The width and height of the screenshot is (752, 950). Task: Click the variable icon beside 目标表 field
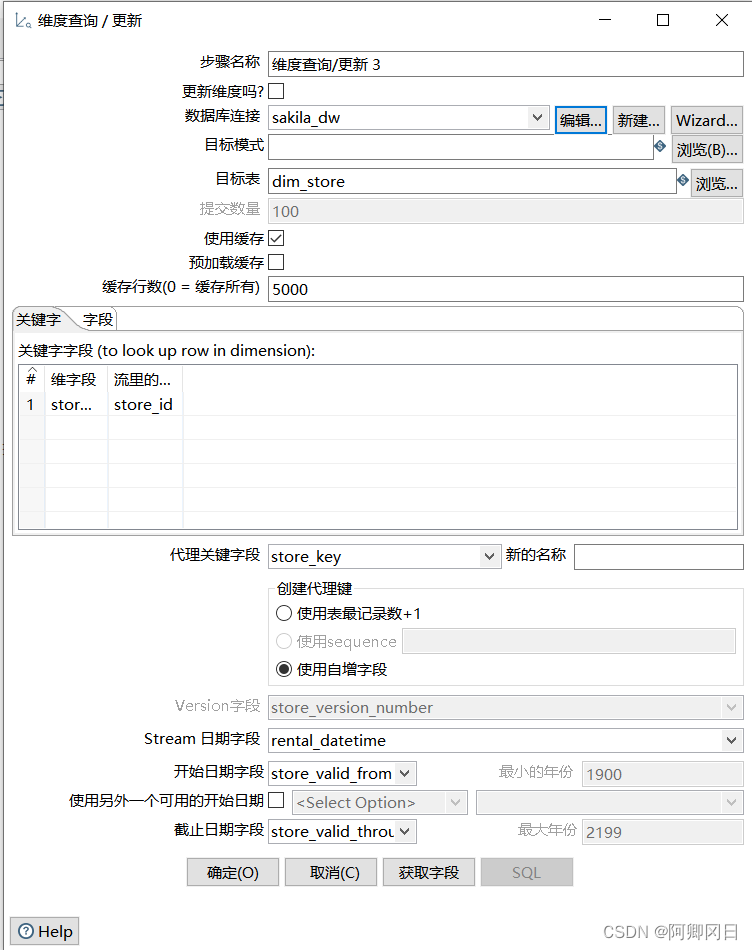[683, 181]
